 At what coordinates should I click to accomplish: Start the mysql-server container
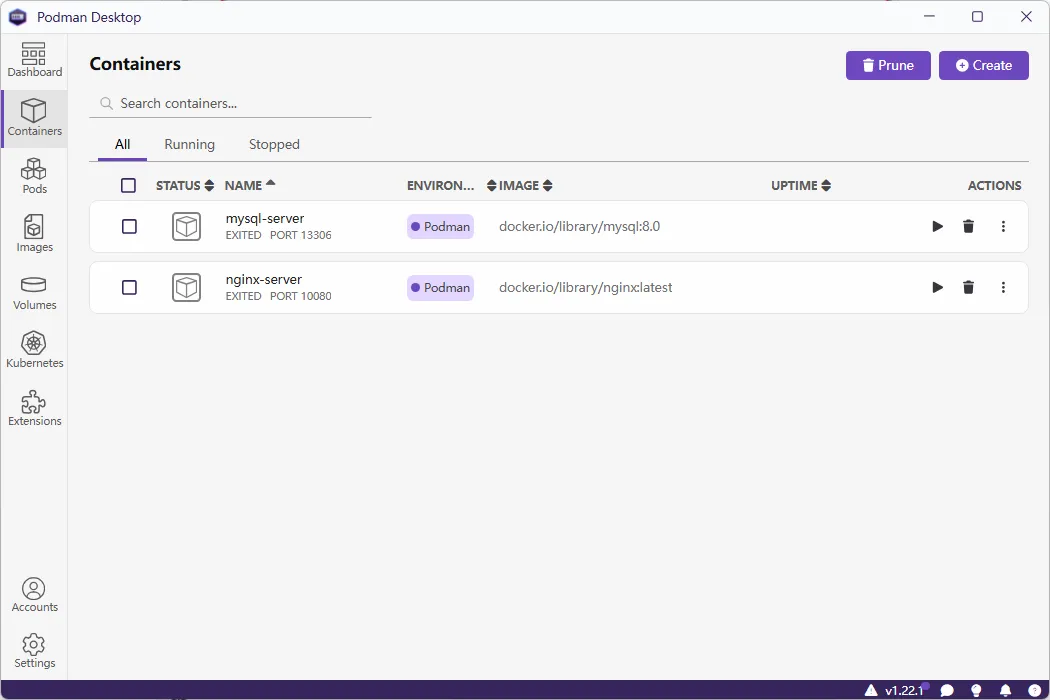tap(937, 227)
